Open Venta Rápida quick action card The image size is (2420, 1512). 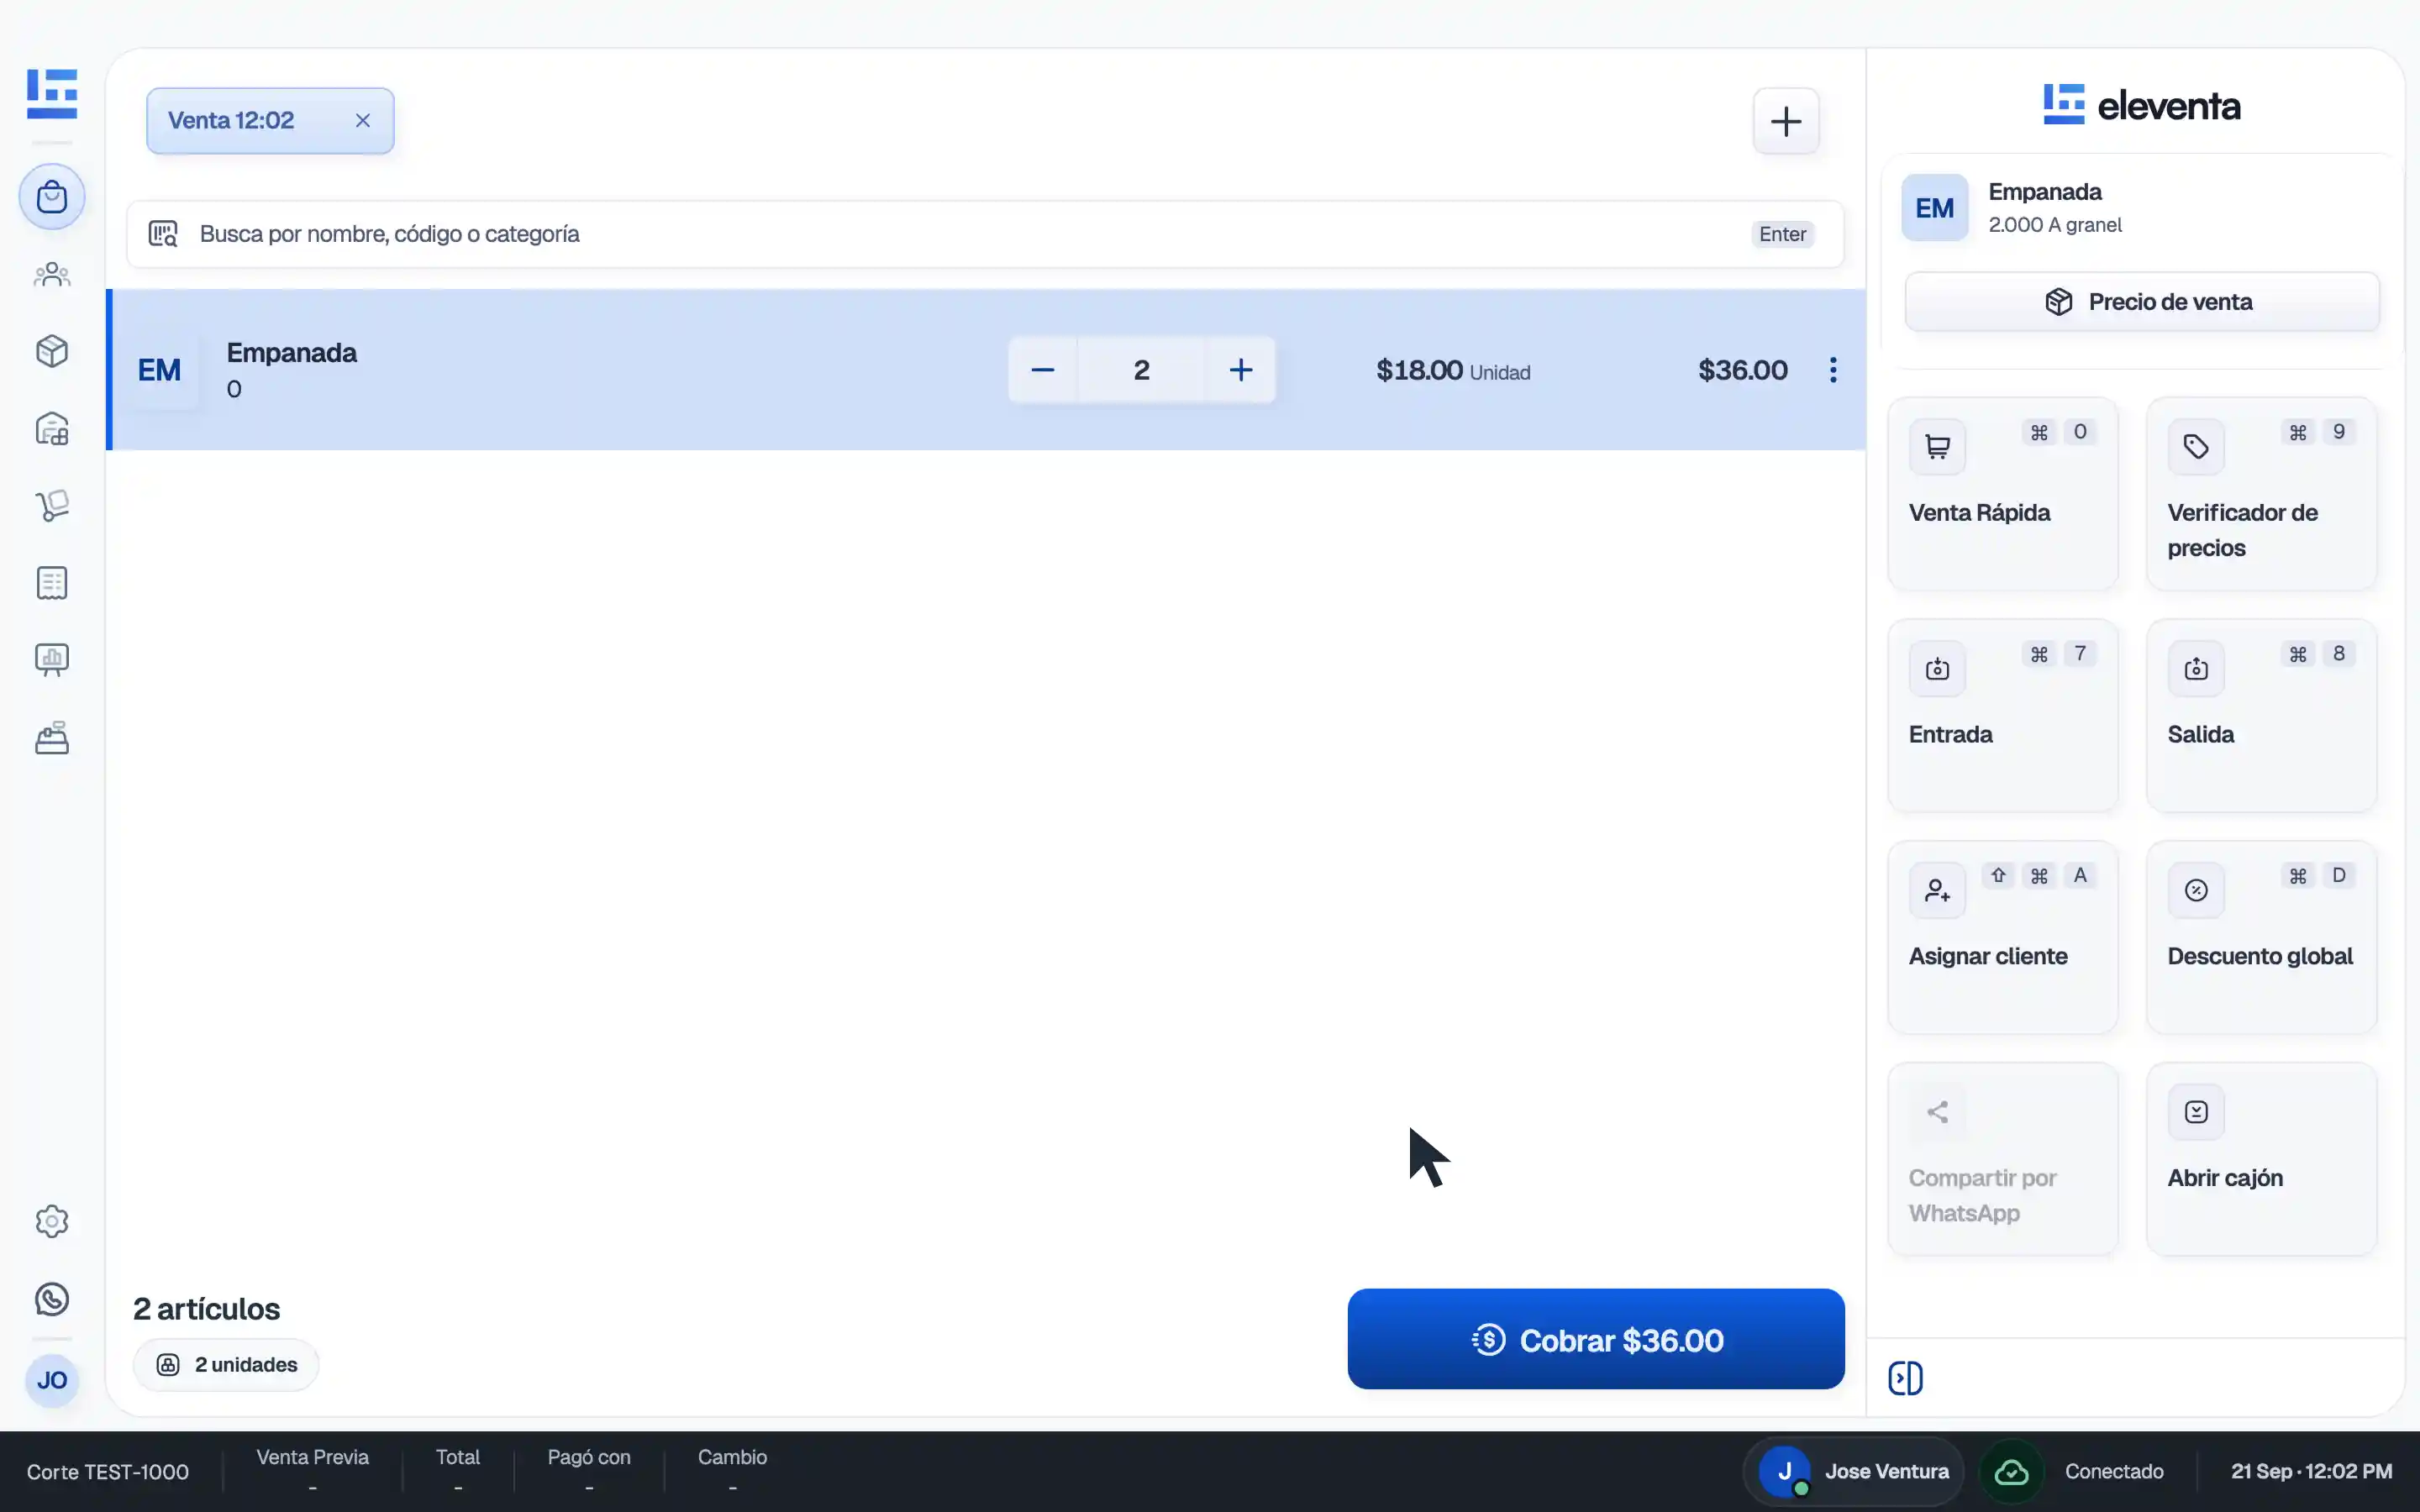coord(2002,494)
